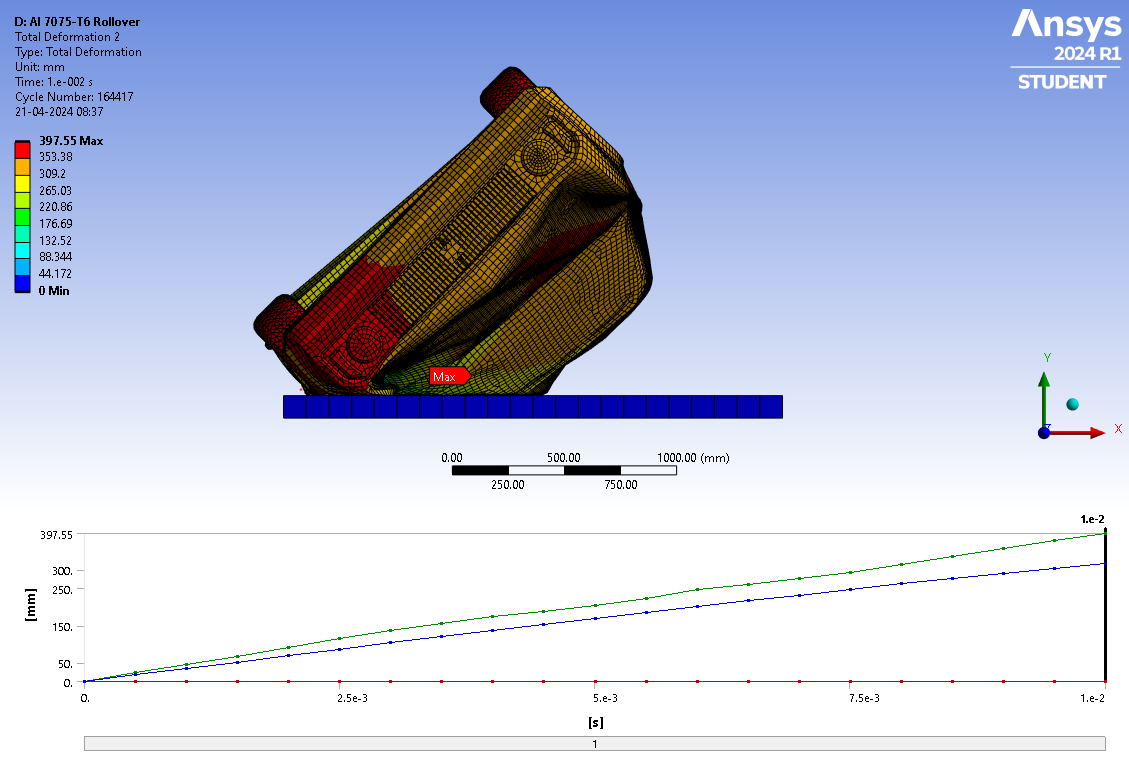Click the orange legend color band
The width and height of the screenshot is (1129, 763).
(22, 167)
